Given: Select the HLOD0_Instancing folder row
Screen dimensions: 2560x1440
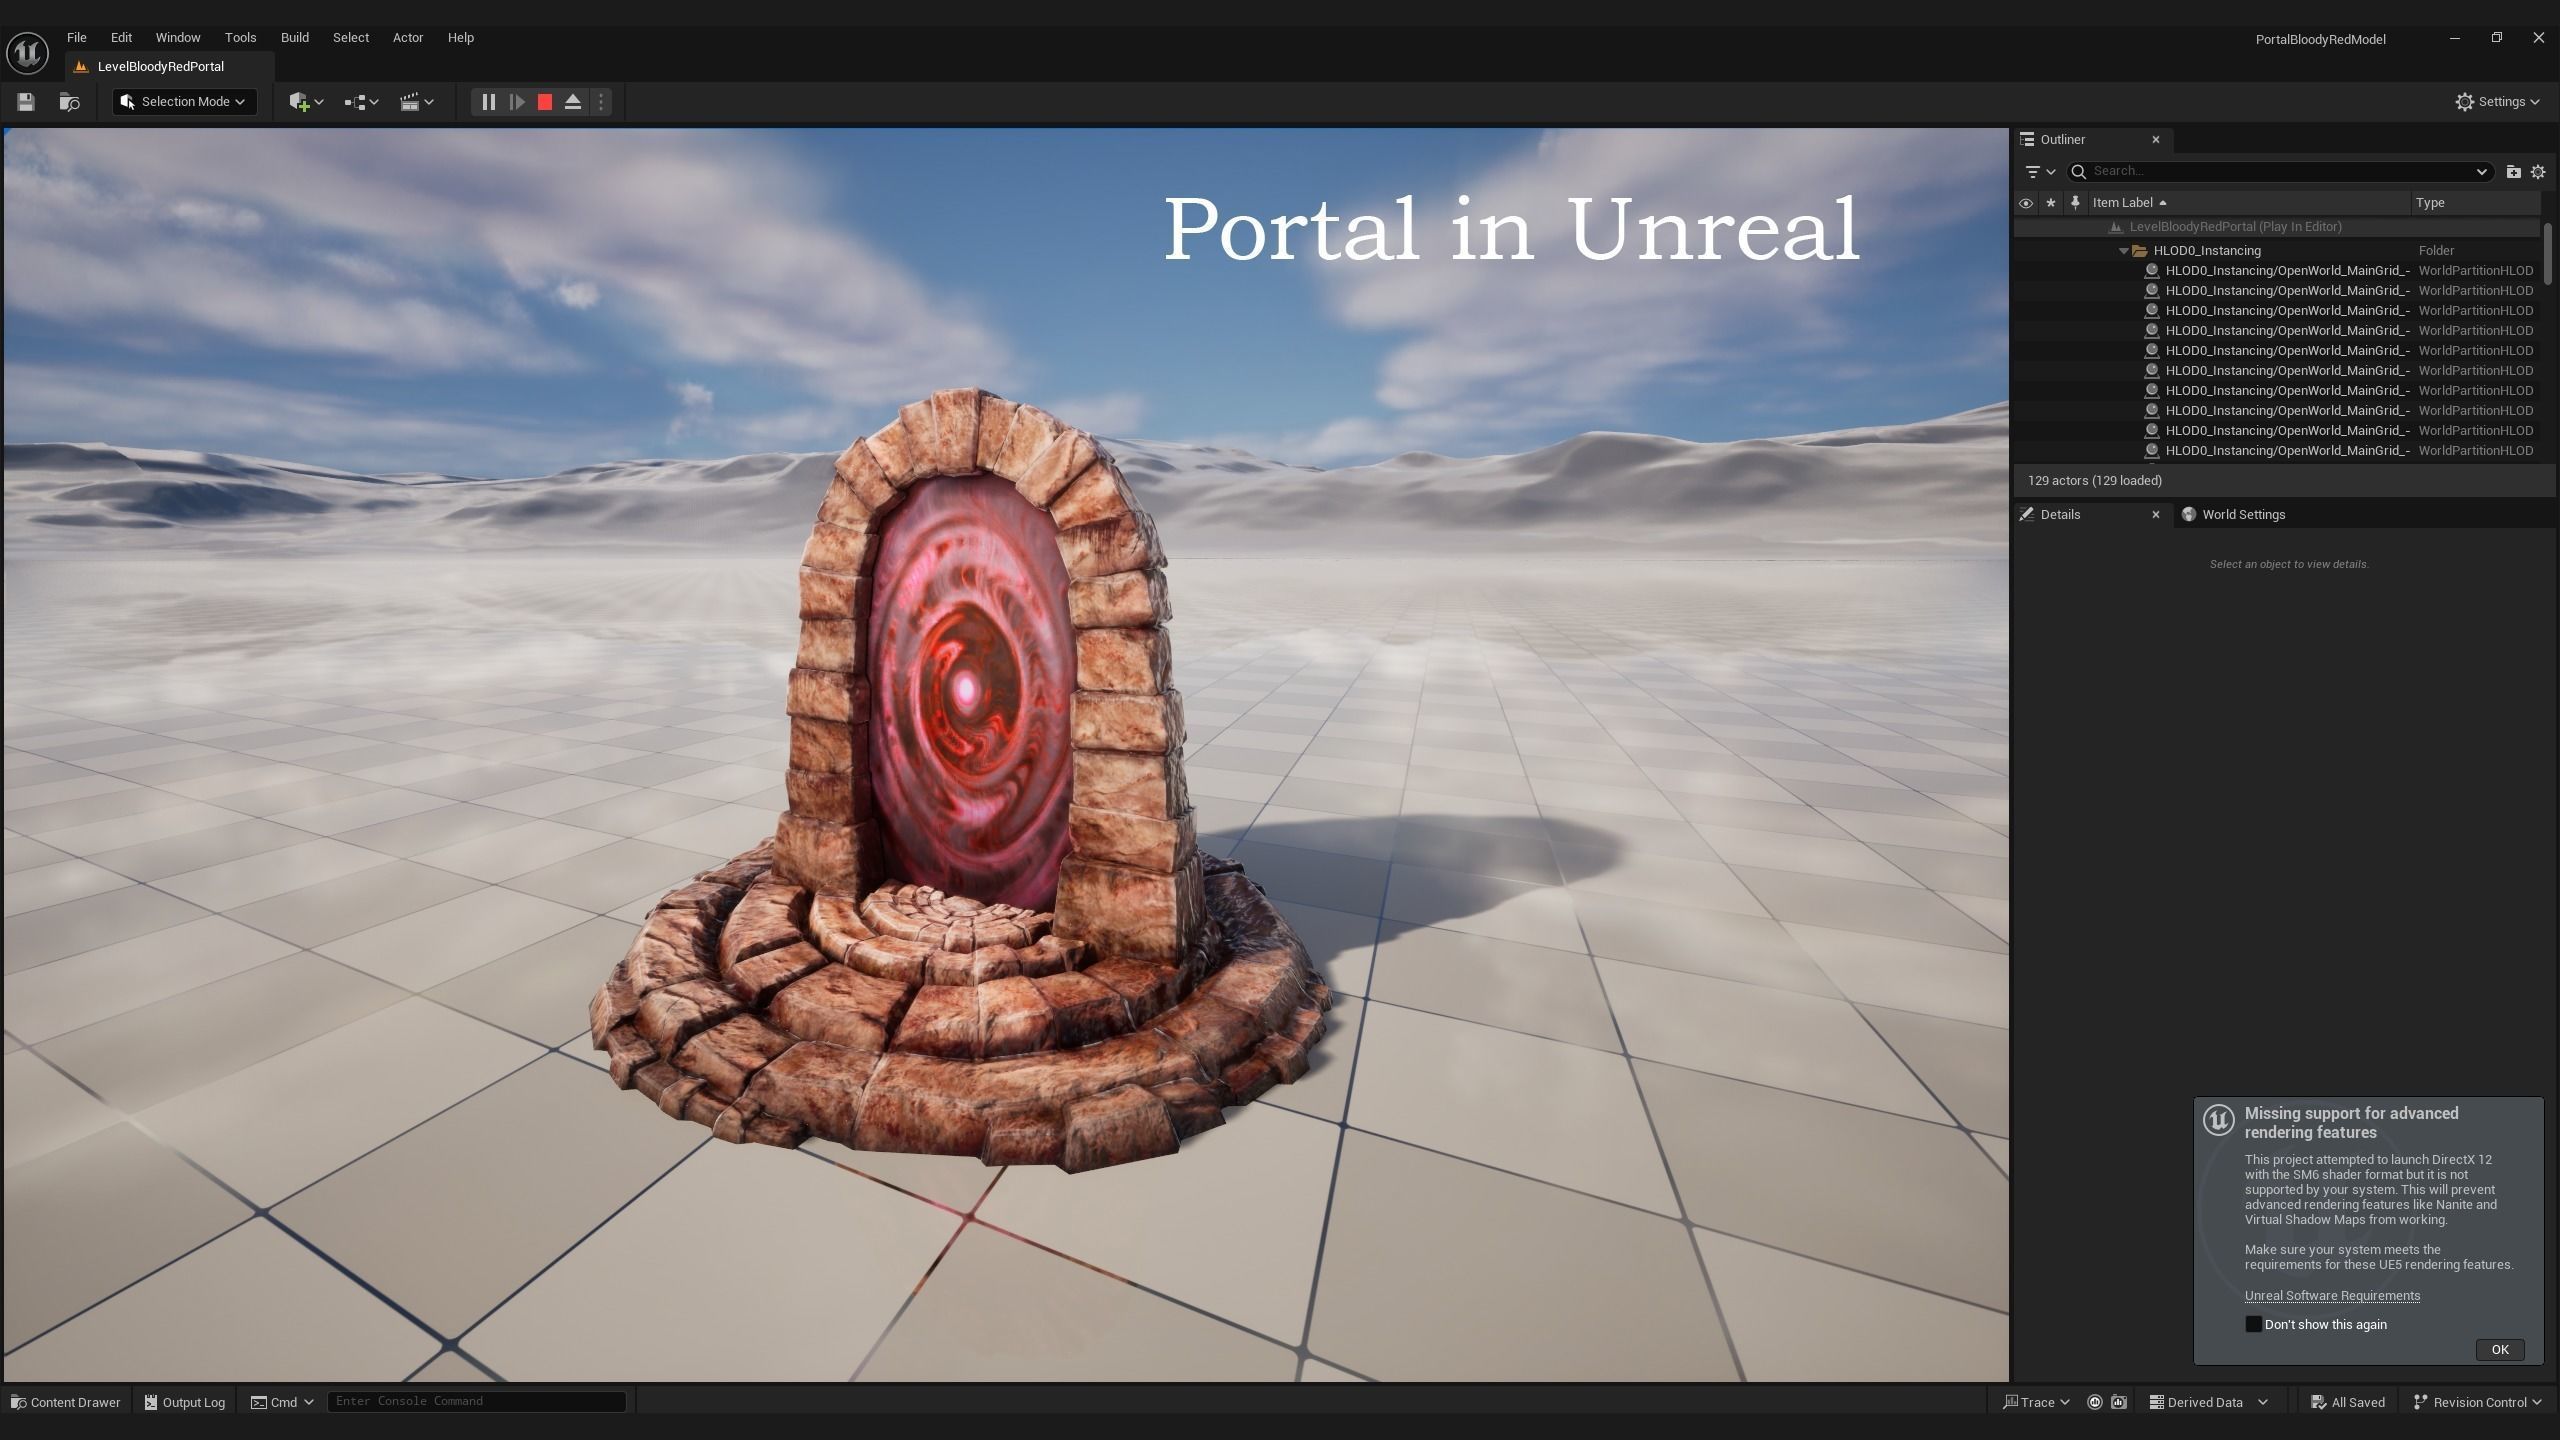Looking at the screenshot, I should point(2277,251).
